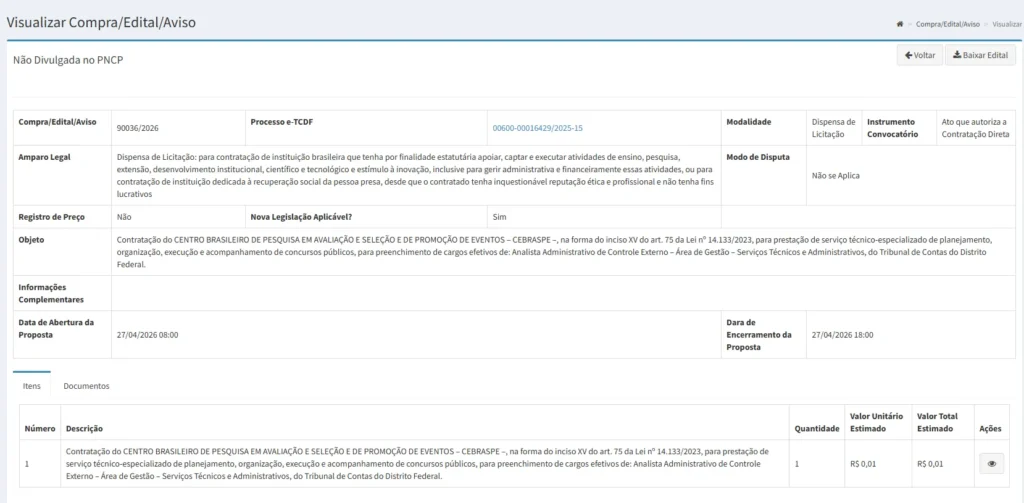Click the Amparo Legal description paragraph

(x=414, y=176)
